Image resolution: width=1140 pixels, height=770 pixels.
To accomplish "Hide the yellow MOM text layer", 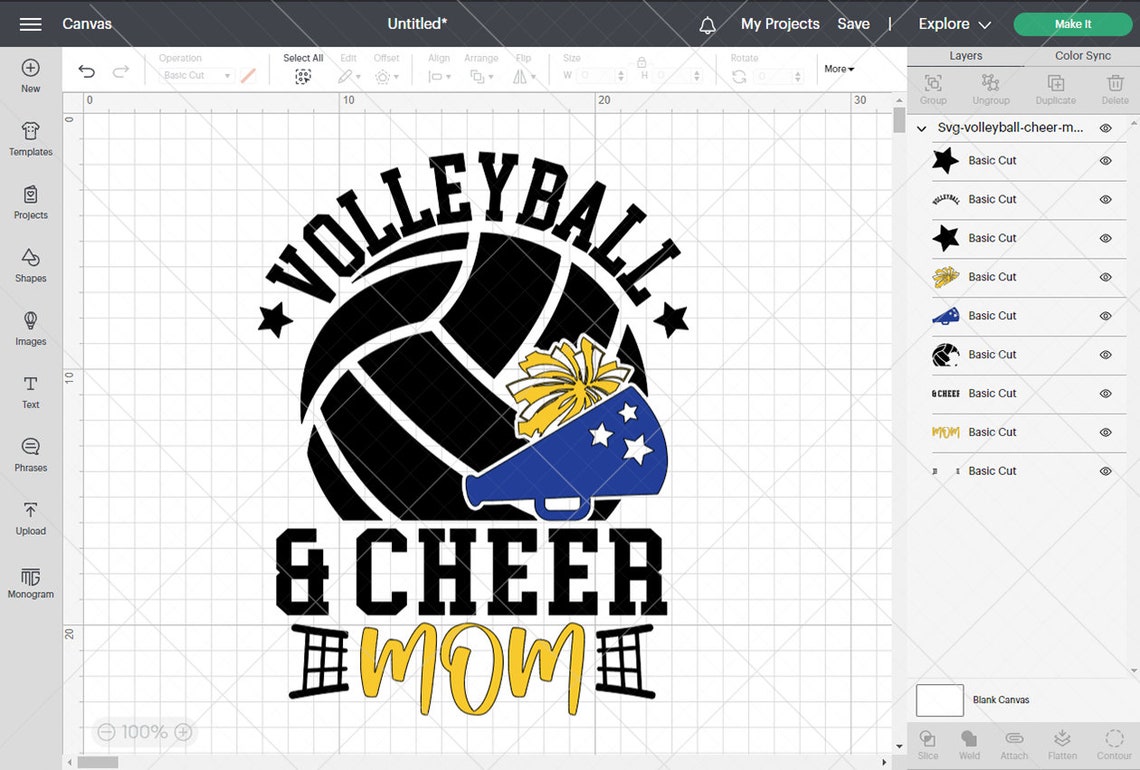I will (x=1105, y=432).
